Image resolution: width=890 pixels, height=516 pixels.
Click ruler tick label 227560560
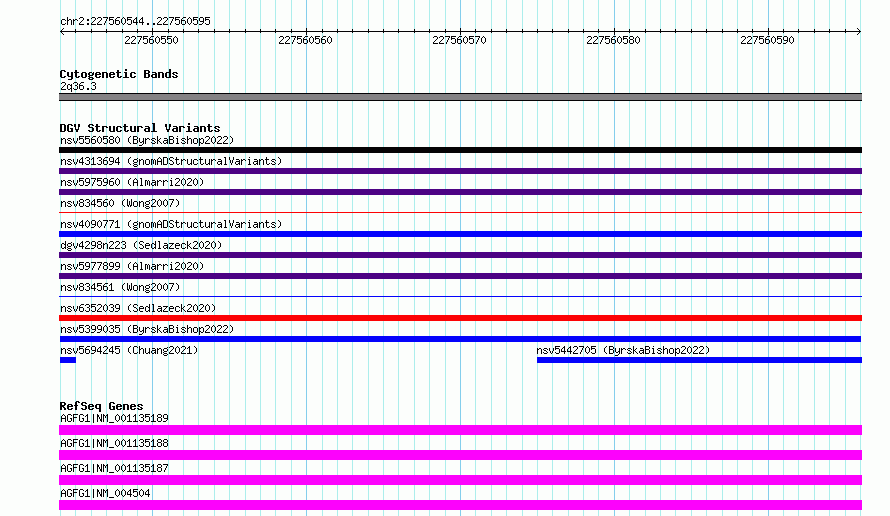coord(305,40)
